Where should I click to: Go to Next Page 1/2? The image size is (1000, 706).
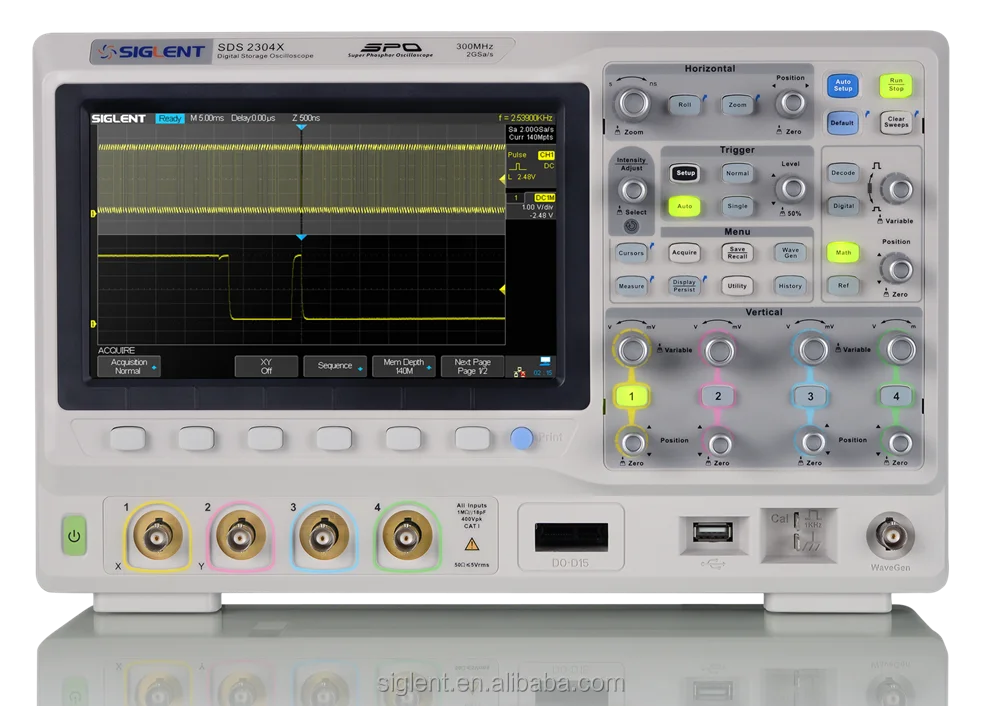click(x=473, y=366)
